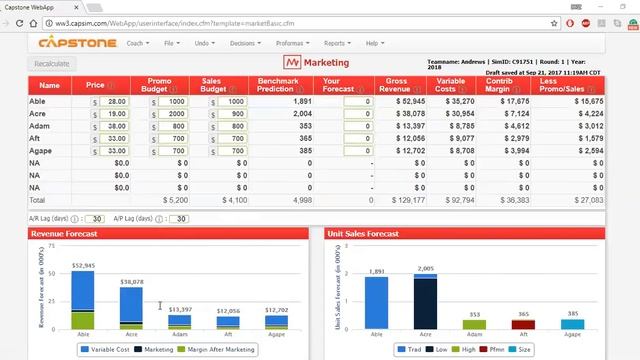Toggle Margin After Marketing legend entry

point(216,349)
